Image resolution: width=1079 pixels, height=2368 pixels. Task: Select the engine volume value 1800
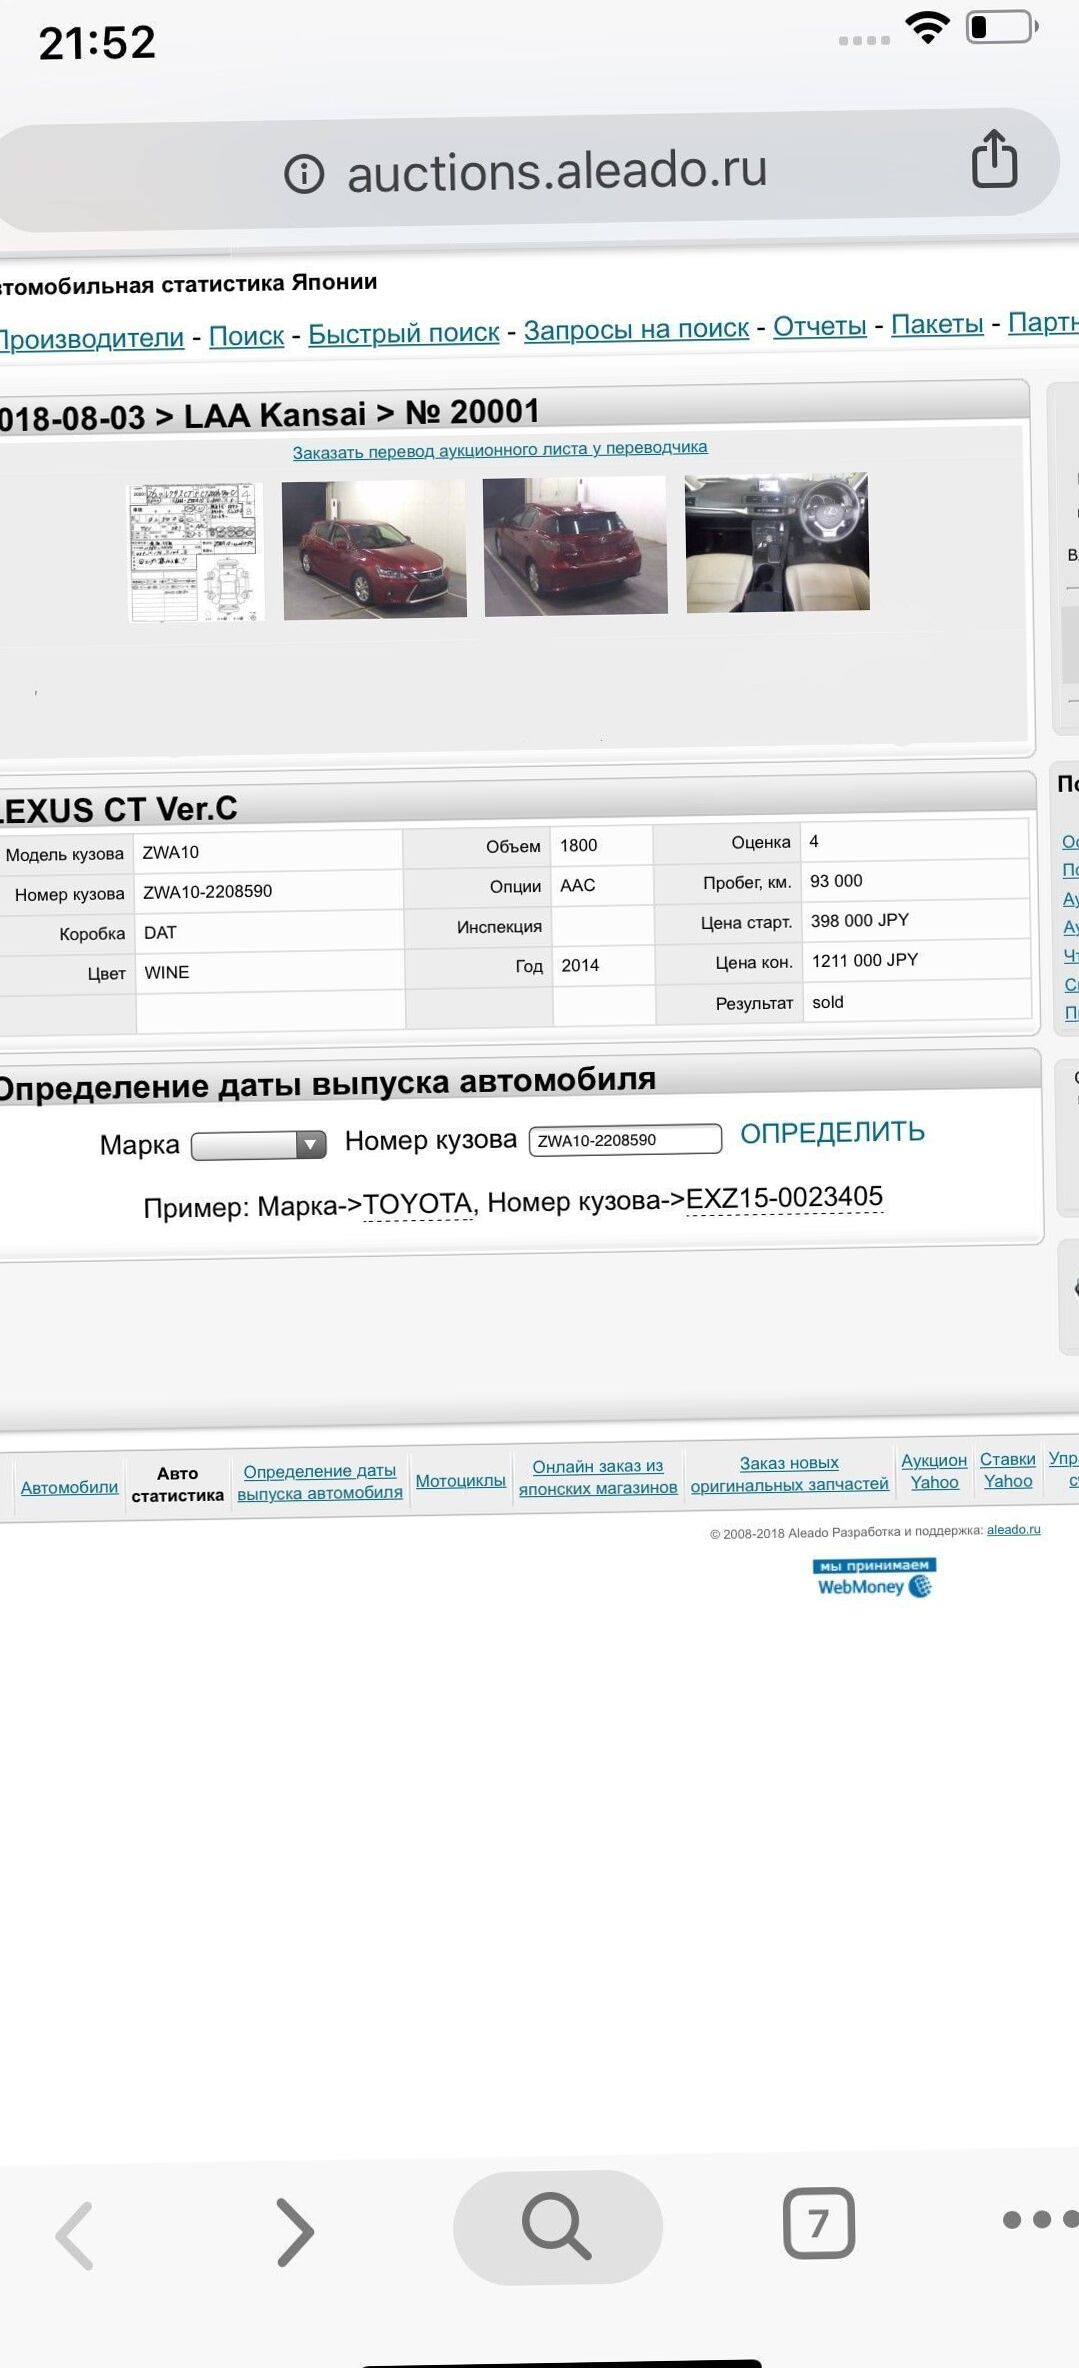578,845
